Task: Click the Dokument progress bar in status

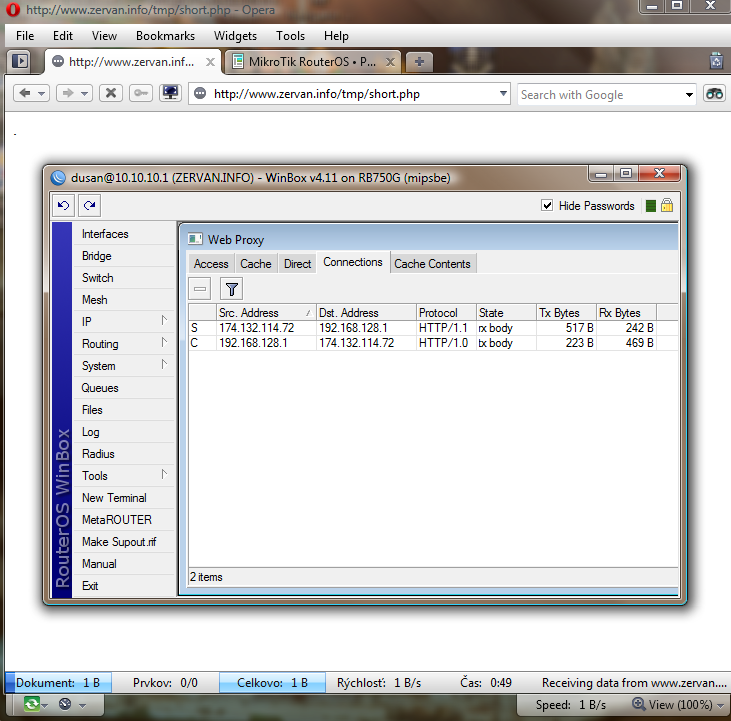Action: coord(59,683)
